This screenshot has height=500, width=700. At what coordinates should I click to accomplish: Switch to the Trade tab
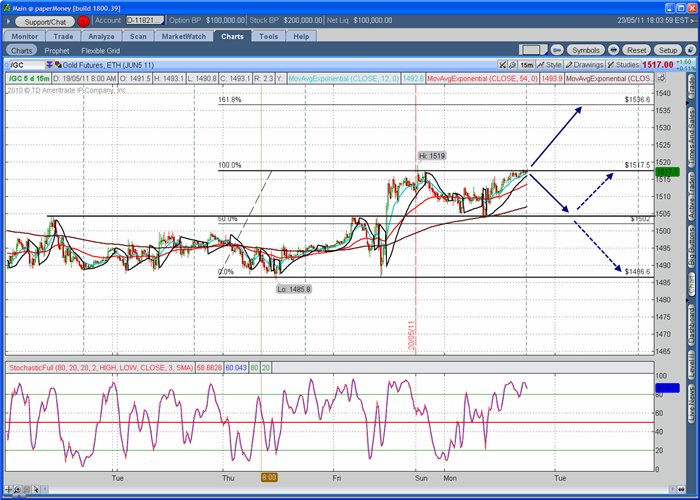pos(63,36)
